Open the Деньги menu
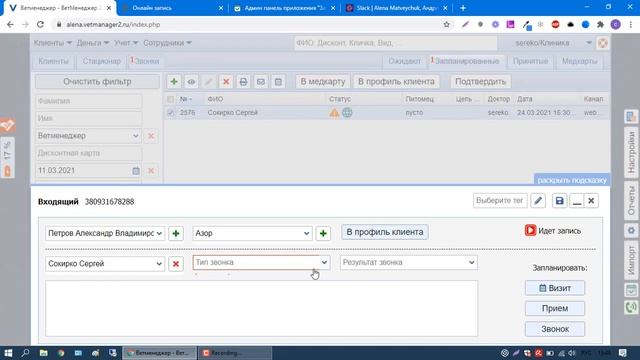Viewport: 640px width, 360px height. (93, 43)
